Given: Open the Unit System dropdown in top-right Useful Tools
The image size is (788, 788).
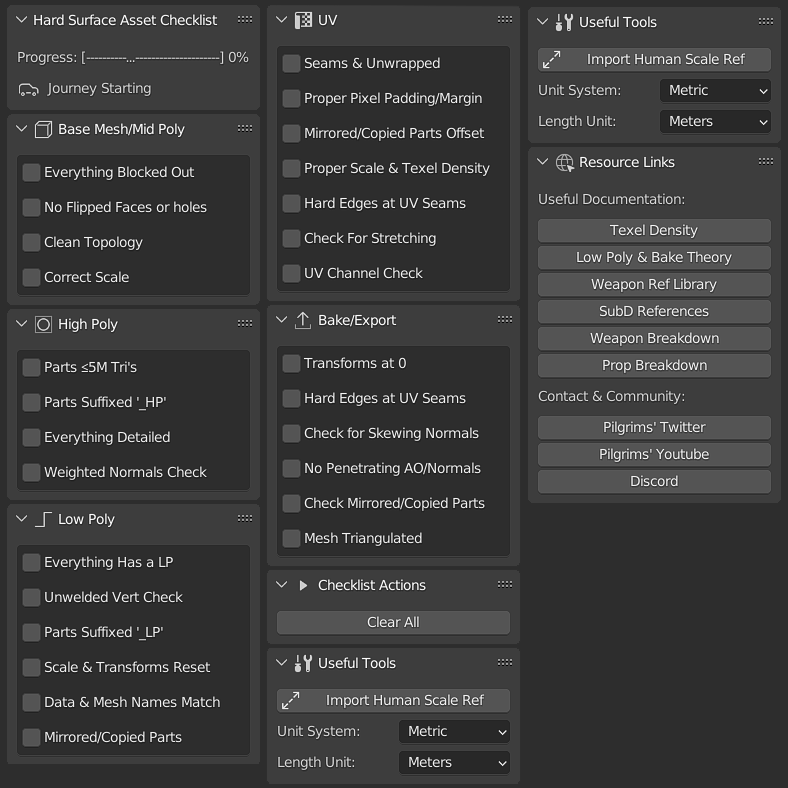Looking at the screenshot, I should click(715, 90).
